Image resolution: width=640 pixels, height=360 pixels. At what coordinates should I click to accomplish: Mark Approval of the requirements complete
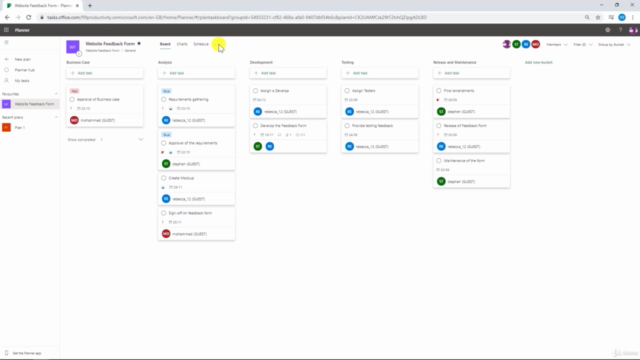point(164,143)
